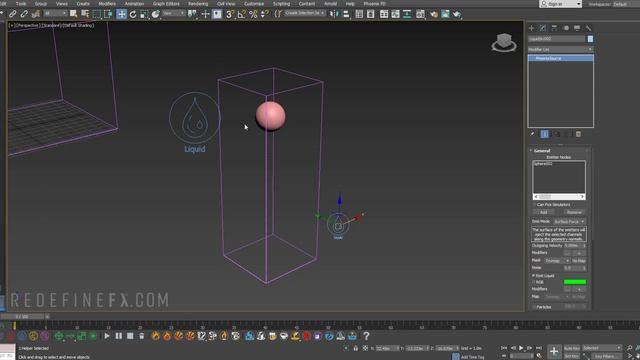Click the Align tool icon
The width and height of the screenshot is (640, 360).
346,14
